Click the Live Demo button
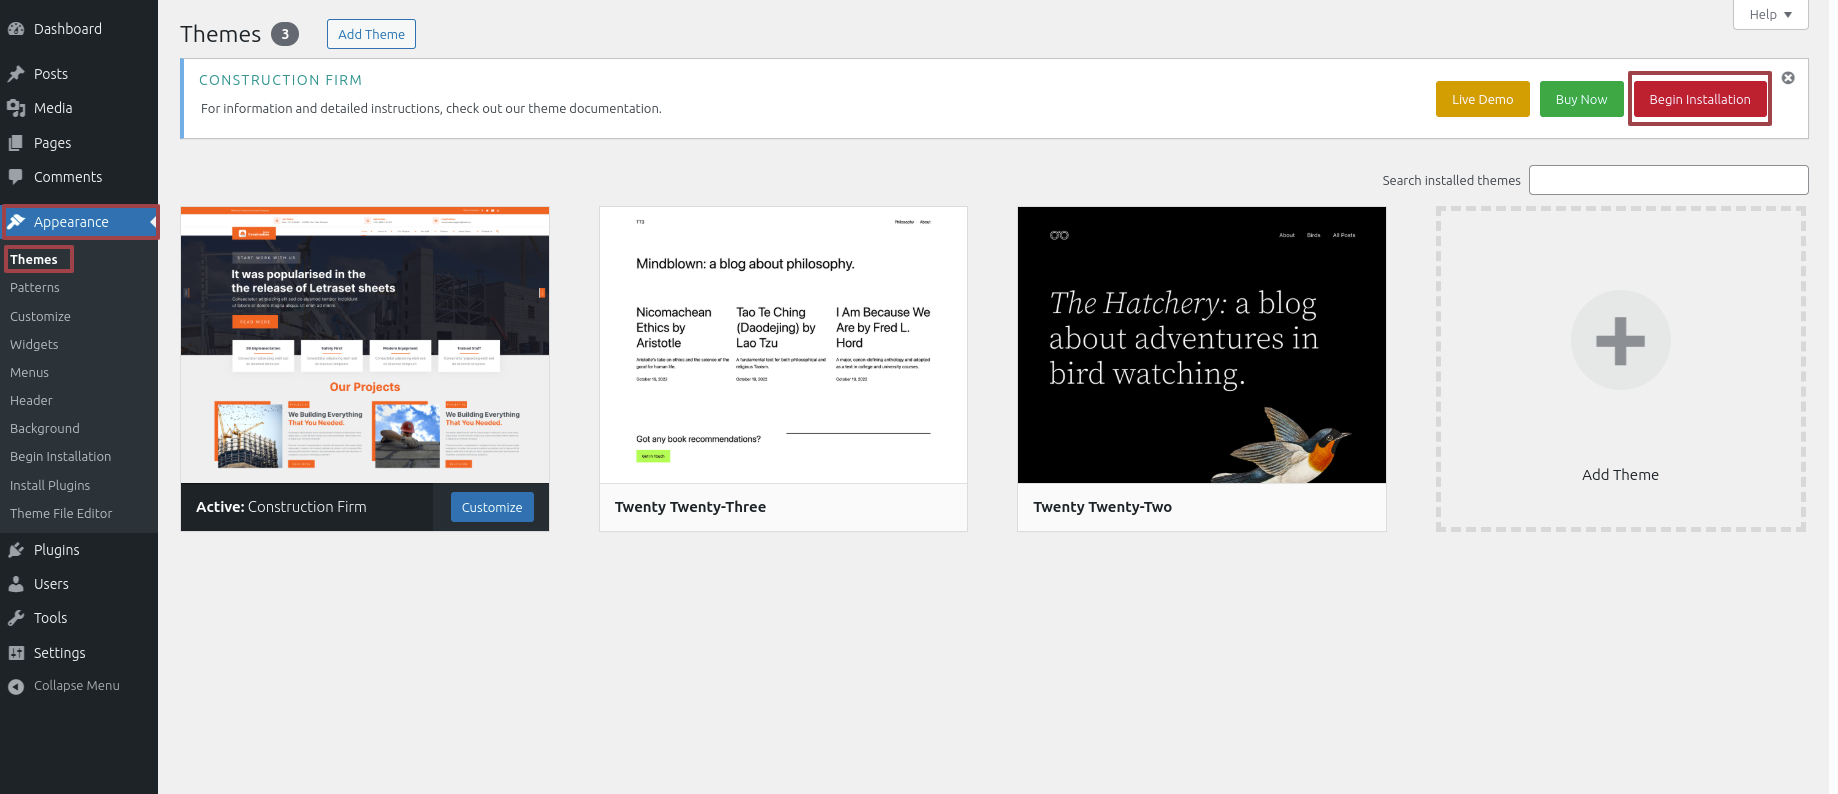Viewport: 1838px width, 794px height. (1482, 99)
